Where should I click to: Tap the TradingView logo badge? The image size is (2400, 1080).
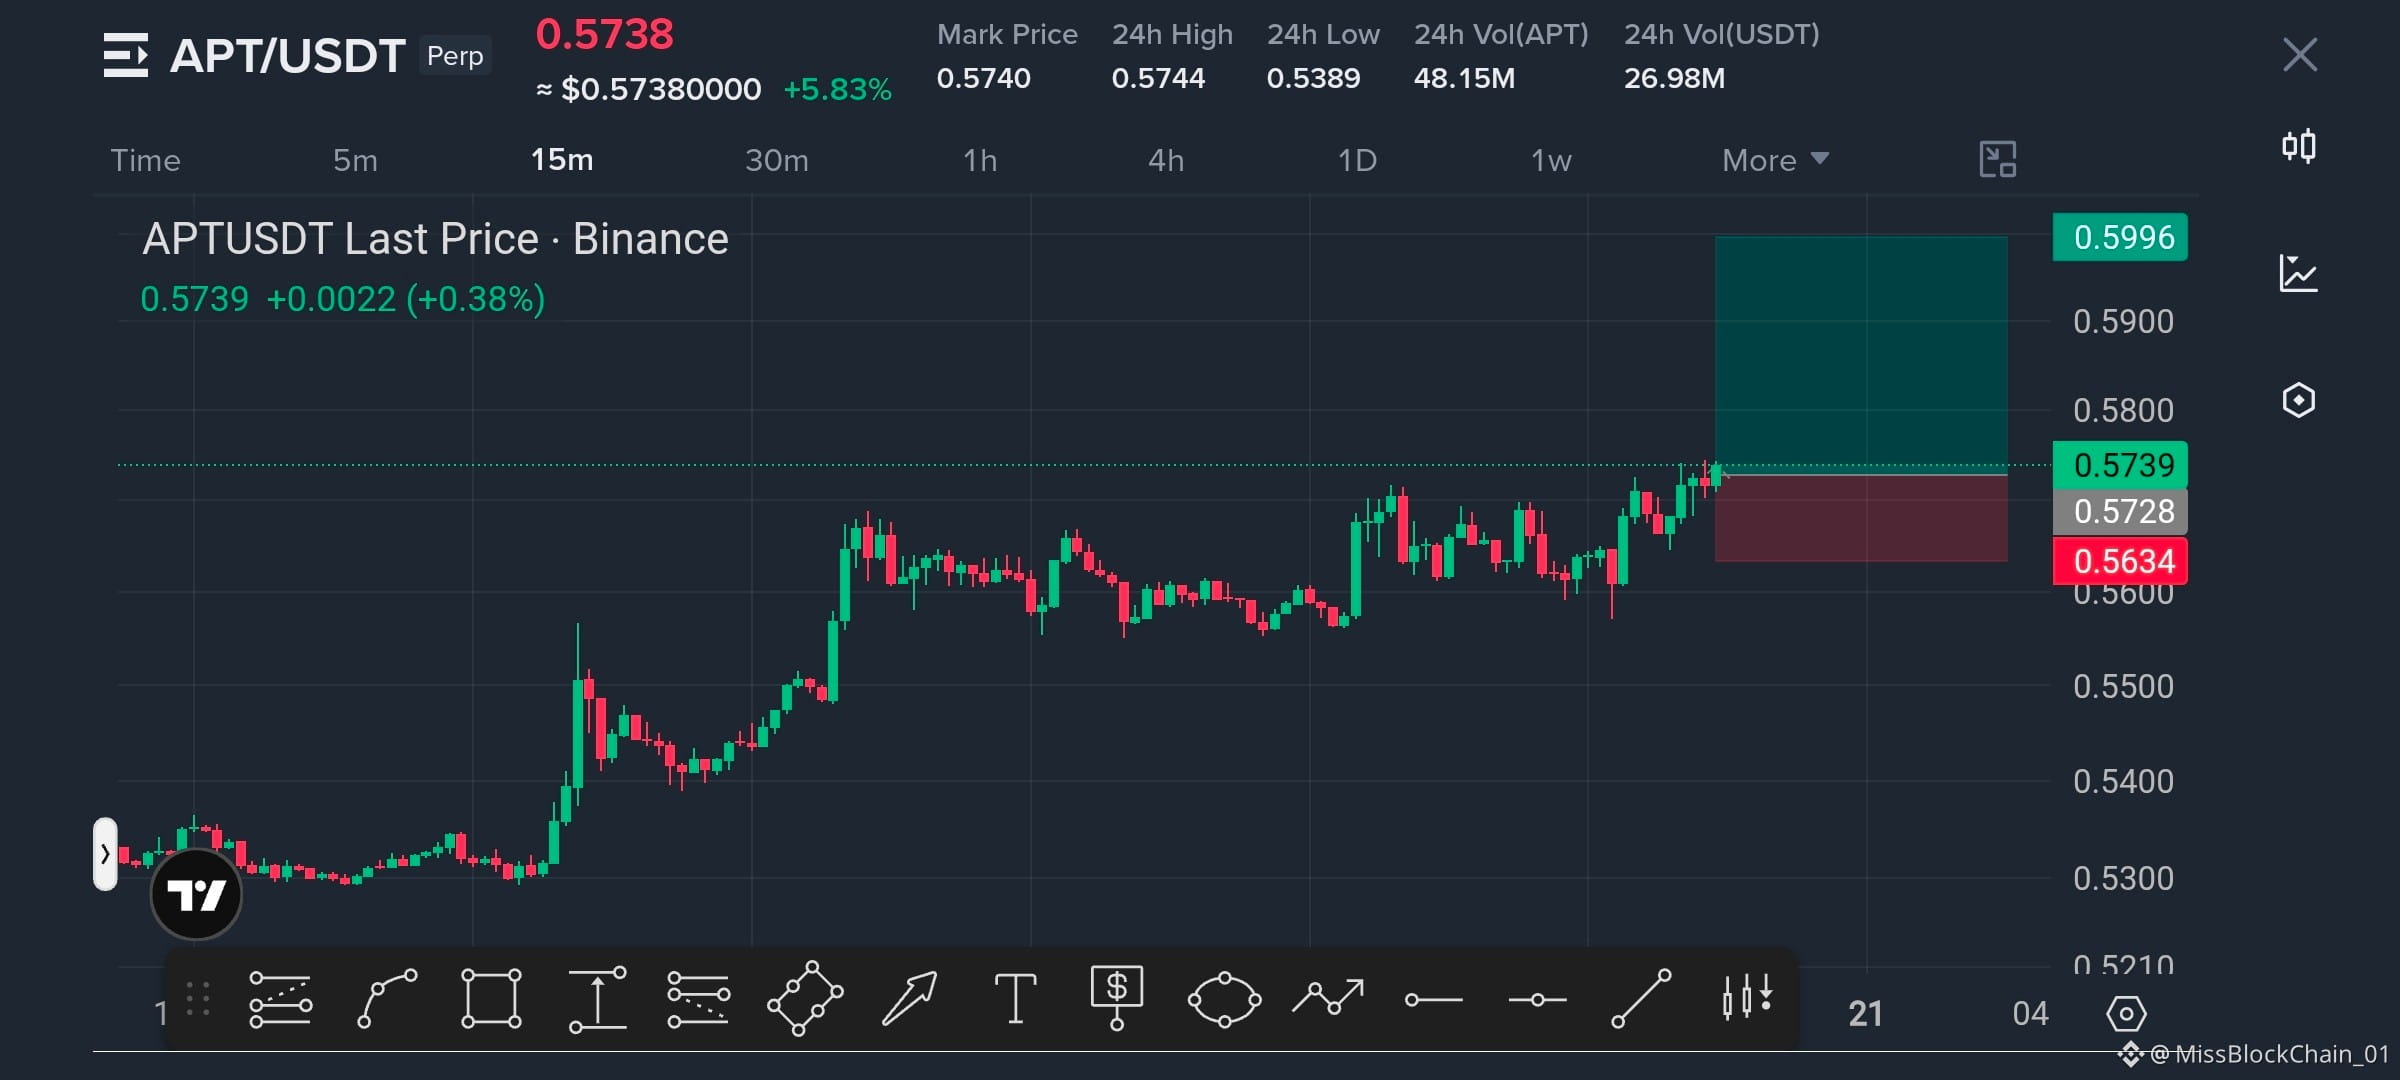pos(196,894)
